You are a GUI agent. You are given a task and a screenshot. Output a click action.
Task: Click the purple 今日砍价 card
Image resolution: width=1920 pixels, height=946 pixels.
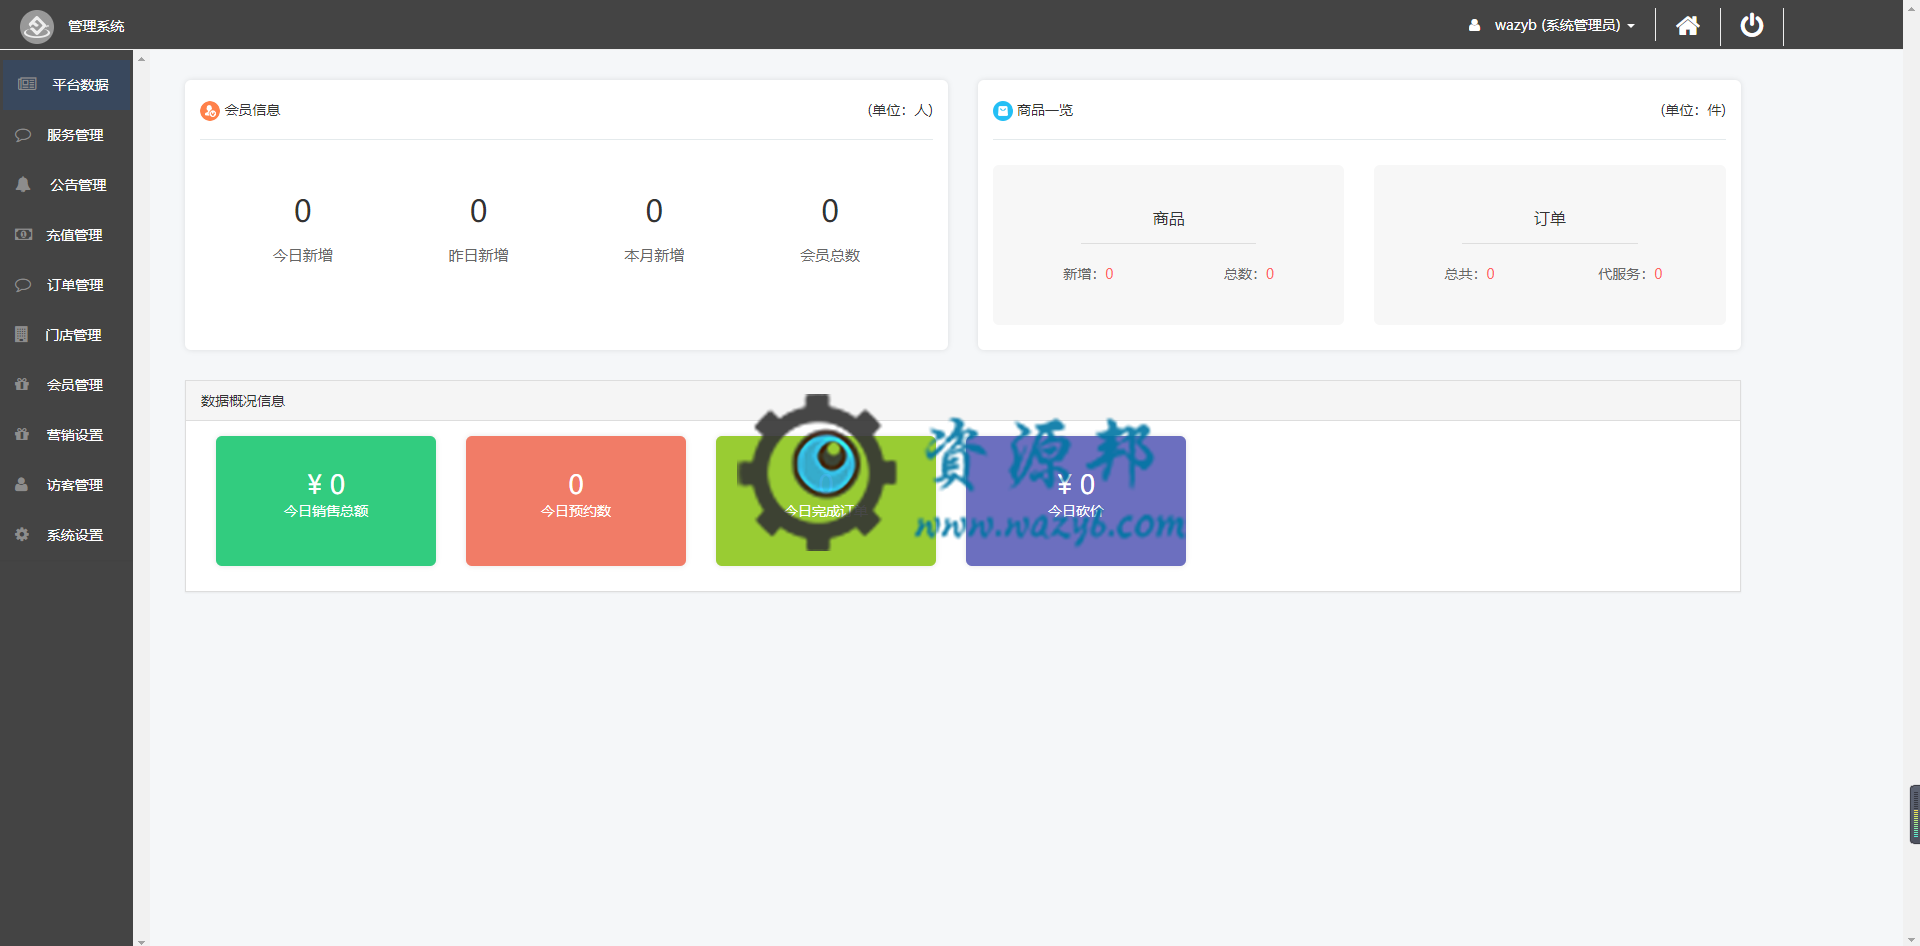pyautogui.click(x=1076, y=501)
